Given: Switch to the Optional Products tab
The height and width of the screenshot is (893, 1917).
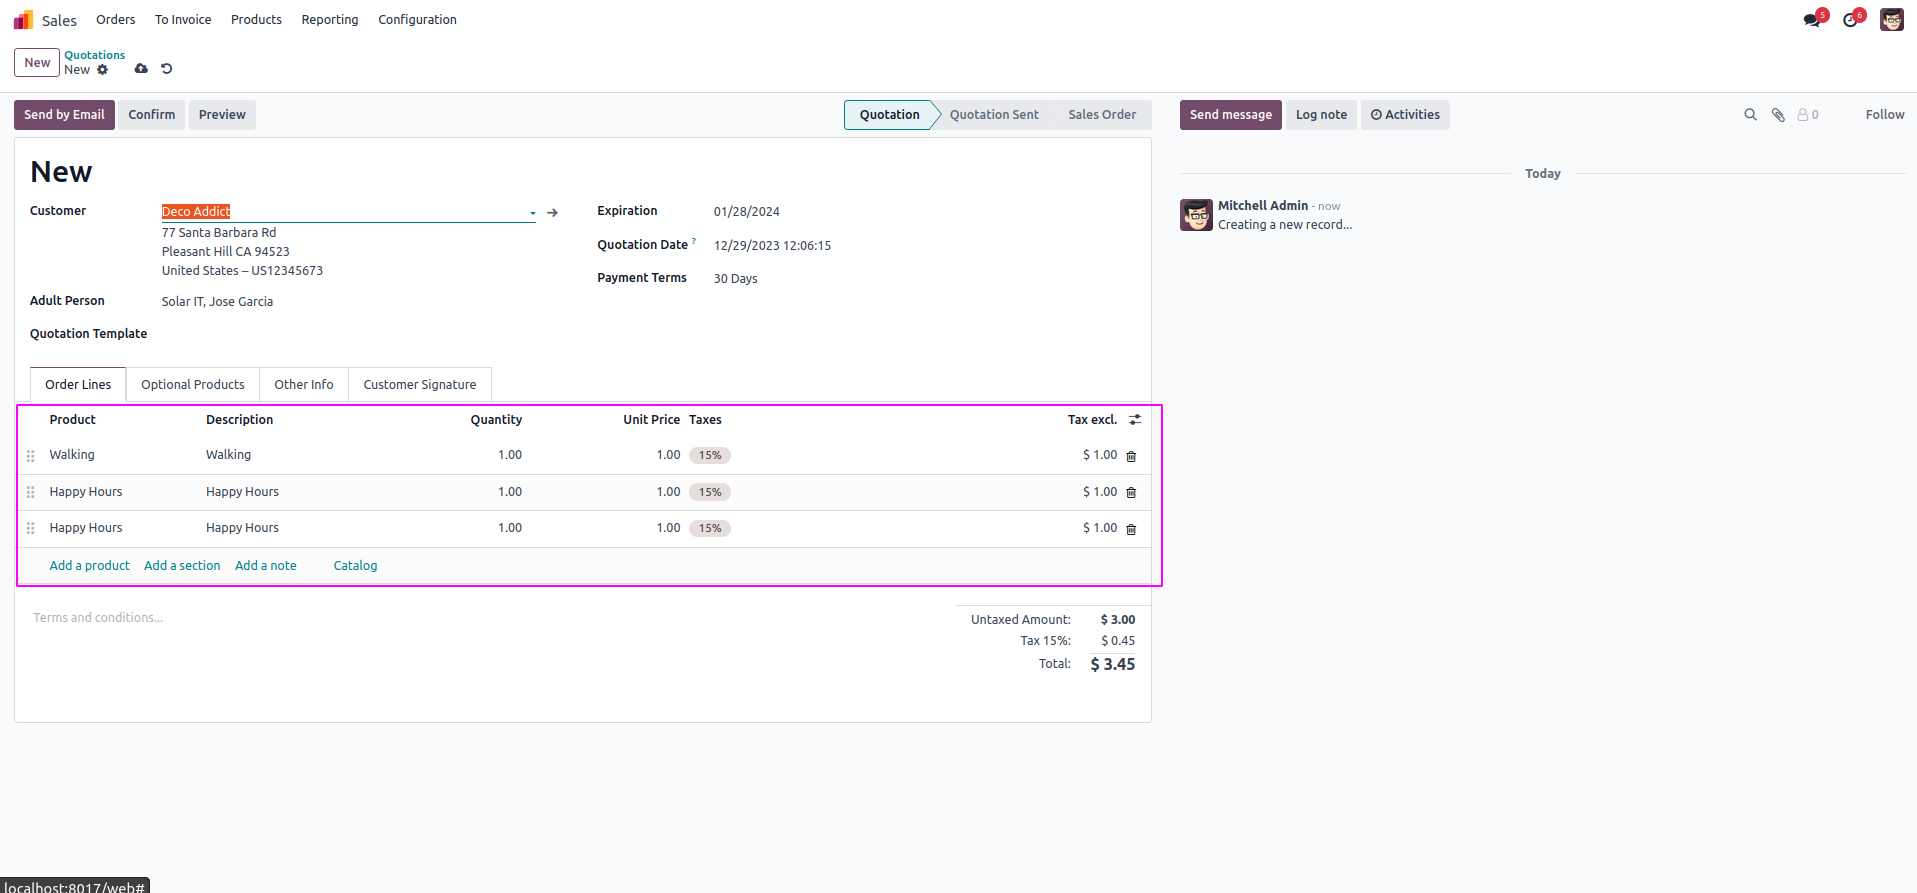Looking at the screenshot, I should point(193,385).
